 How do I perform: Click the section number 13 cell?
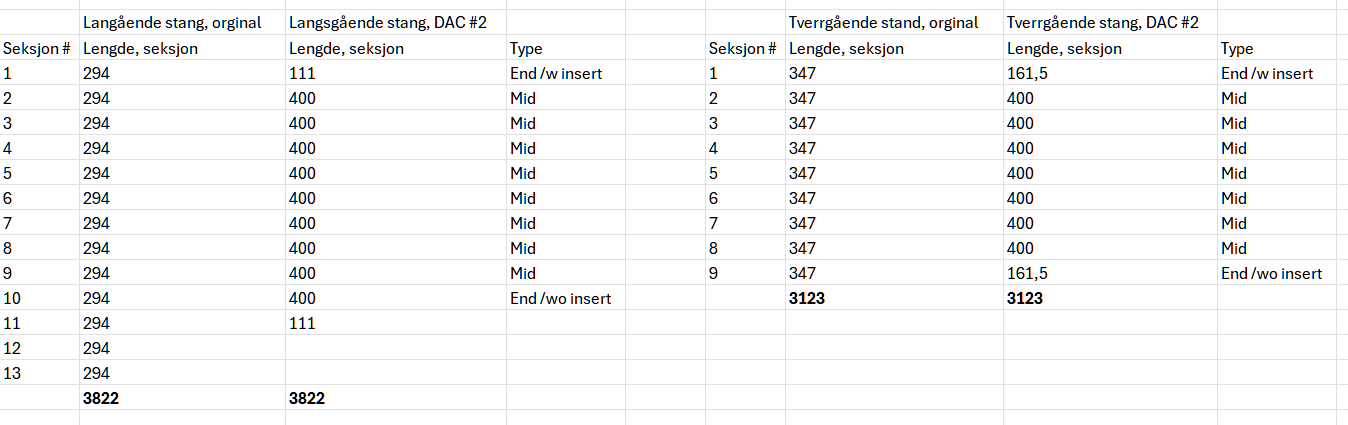[x=12, y=373]
